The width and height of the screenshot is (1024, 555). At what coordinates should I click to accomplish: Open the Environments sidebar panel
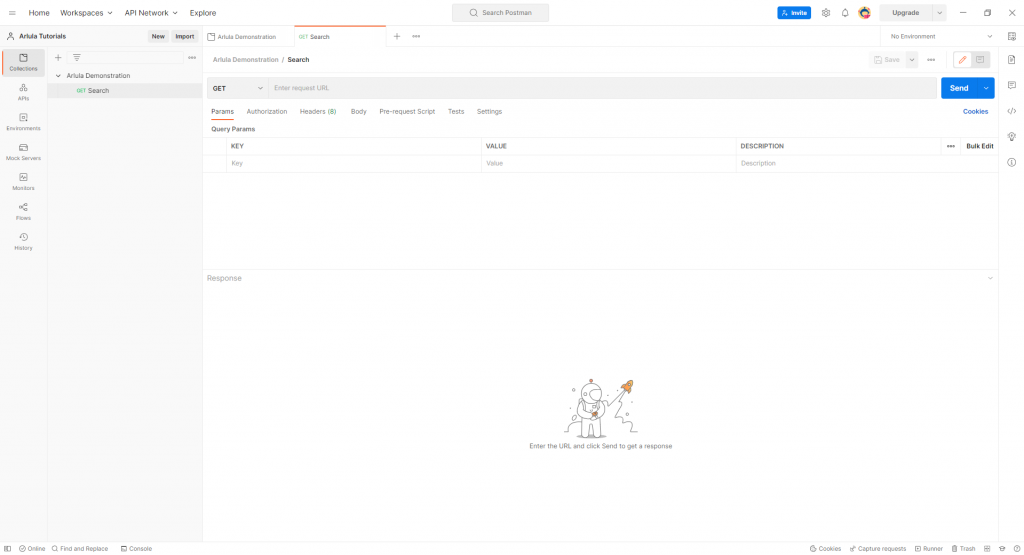(24, 122)
